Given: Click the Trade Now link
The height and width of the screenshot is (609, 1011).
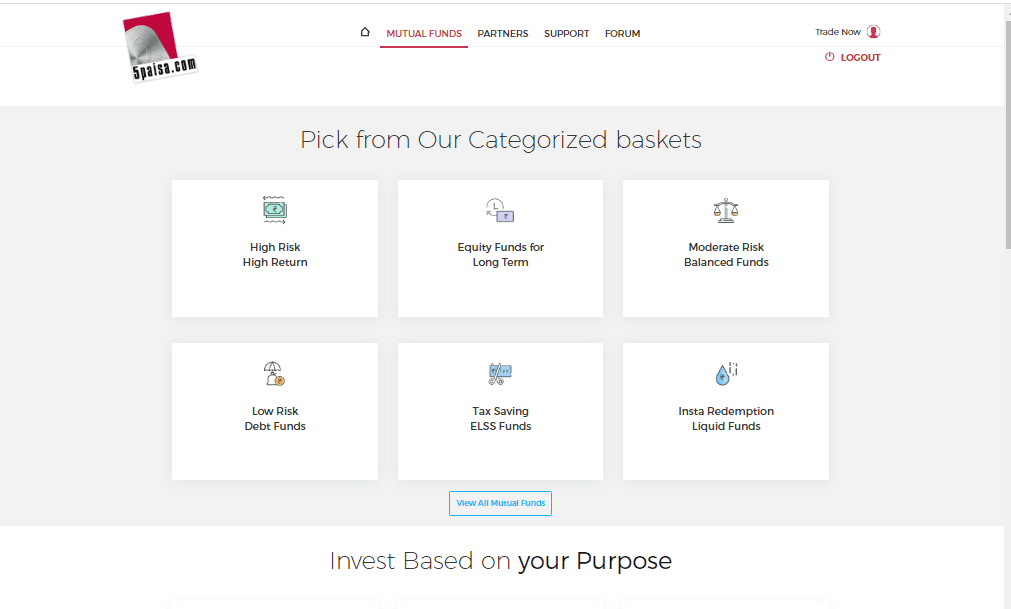Looking at the screenshot, I should point(838,32).
